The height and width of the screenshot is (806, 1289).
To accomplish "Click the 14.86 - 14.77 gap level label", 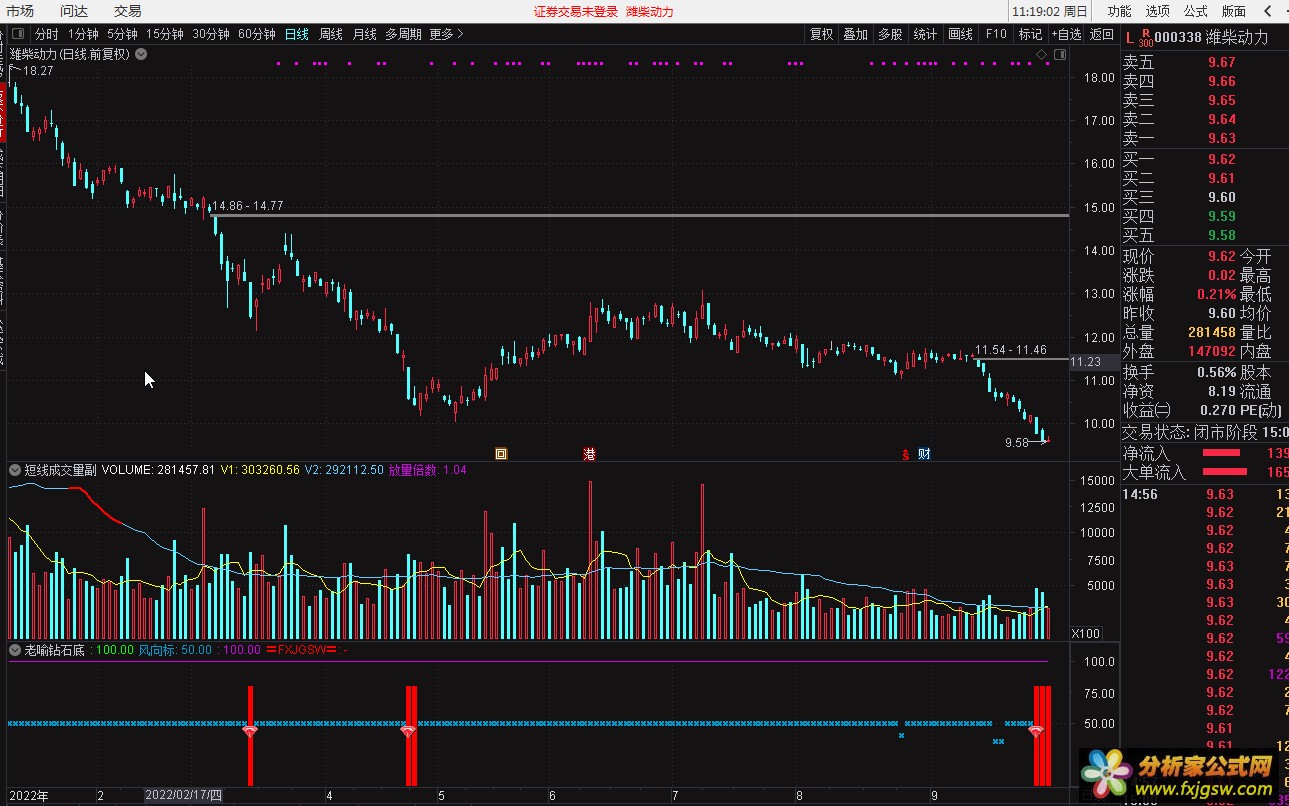I will (247, 206).
